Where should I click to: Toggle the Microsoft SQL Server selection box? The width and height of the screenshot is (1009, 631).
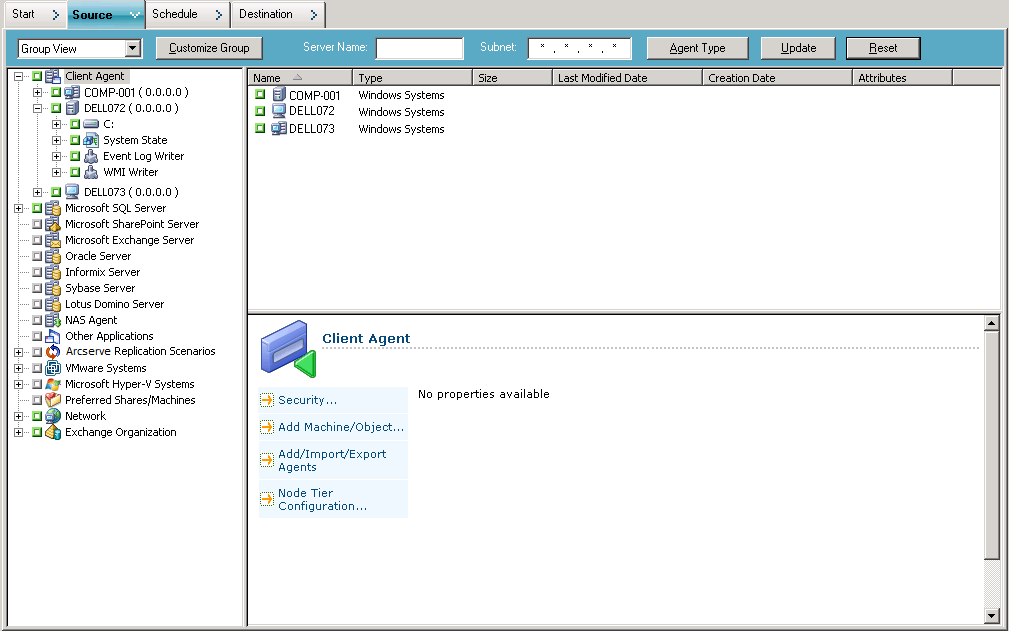coord(37,208)
